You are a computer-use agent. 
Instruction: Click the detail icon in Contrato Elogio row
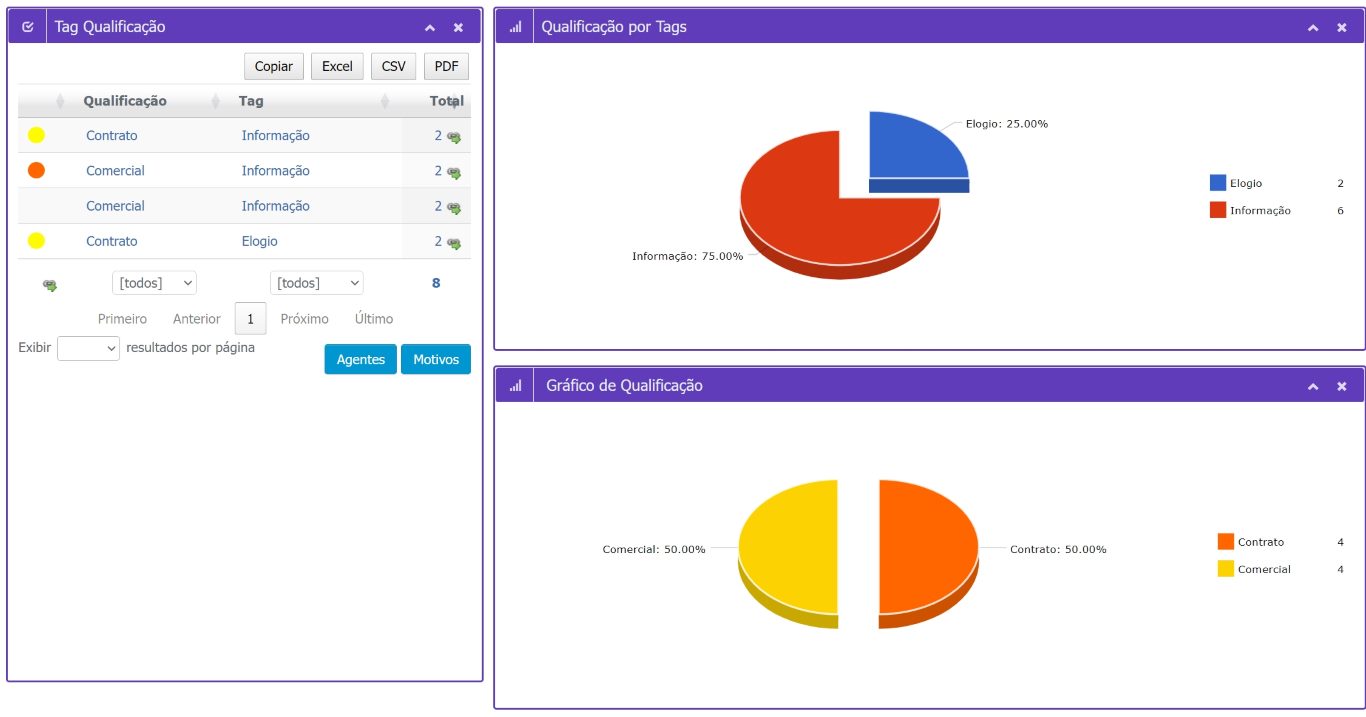(x=454, y=242)
